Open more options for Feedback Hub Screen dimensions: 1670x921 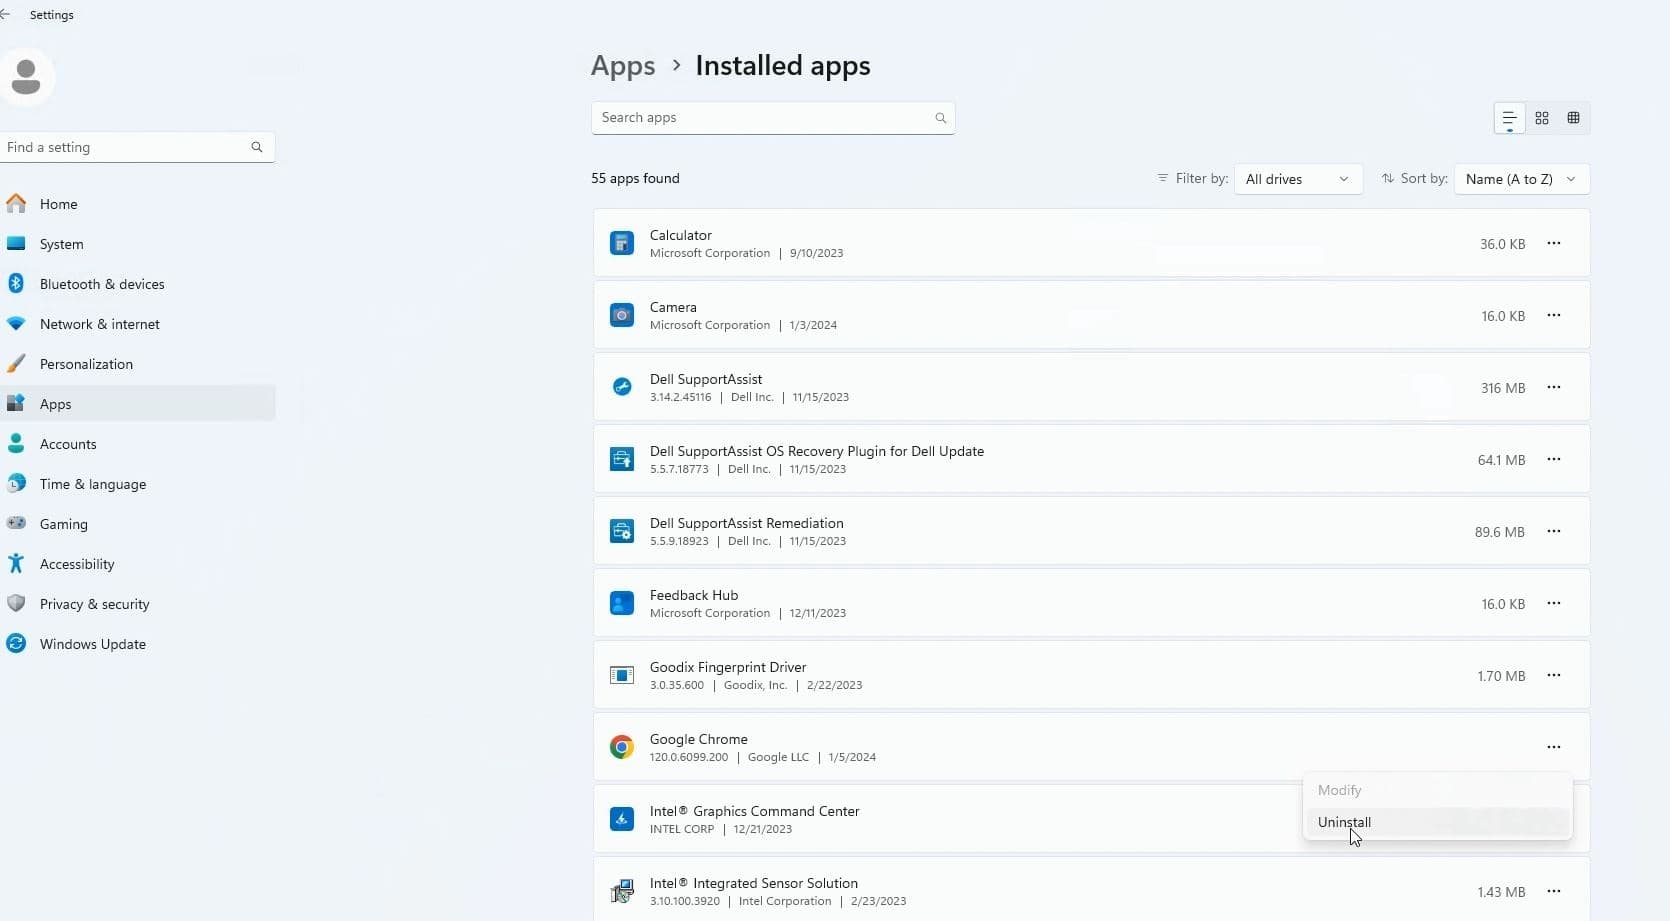[1554, 603]
